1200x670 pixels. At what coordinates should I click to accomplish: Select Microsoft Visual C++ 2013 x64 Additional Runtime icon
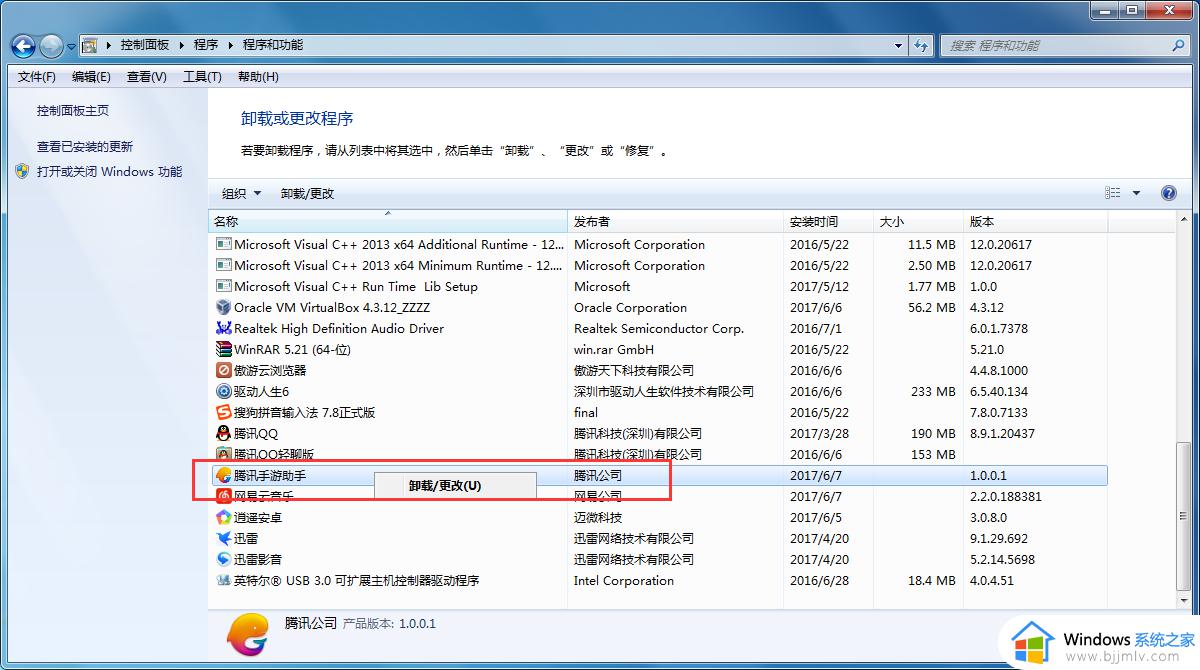tap(224, 245)
